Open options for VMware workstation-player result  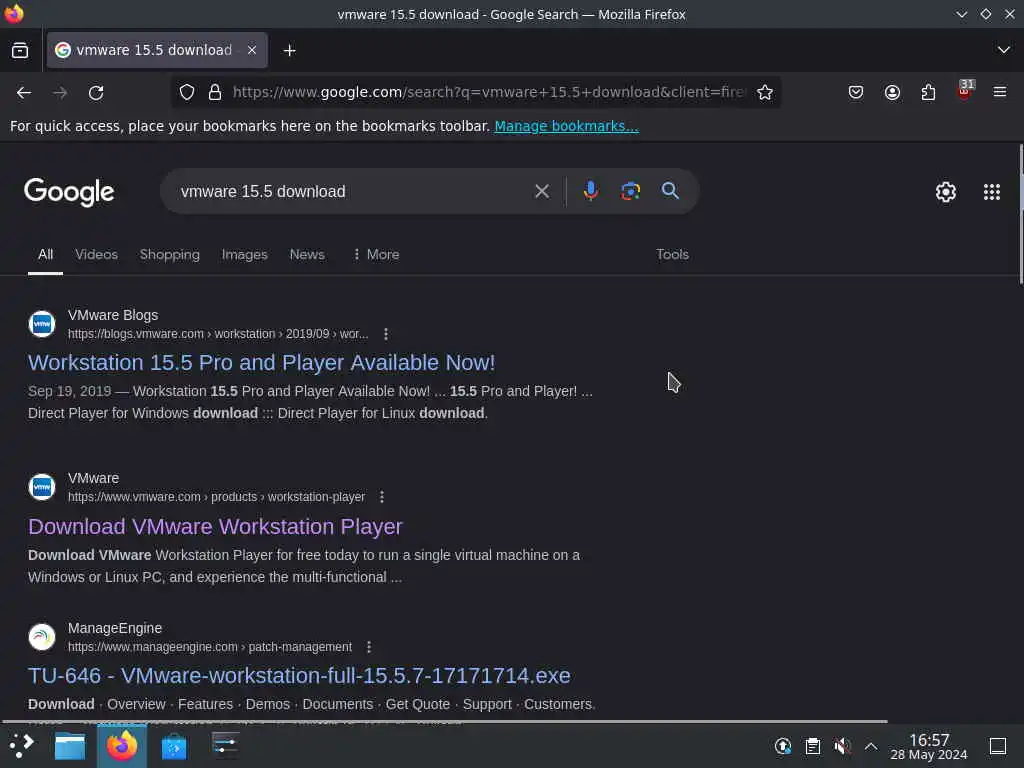382,497
